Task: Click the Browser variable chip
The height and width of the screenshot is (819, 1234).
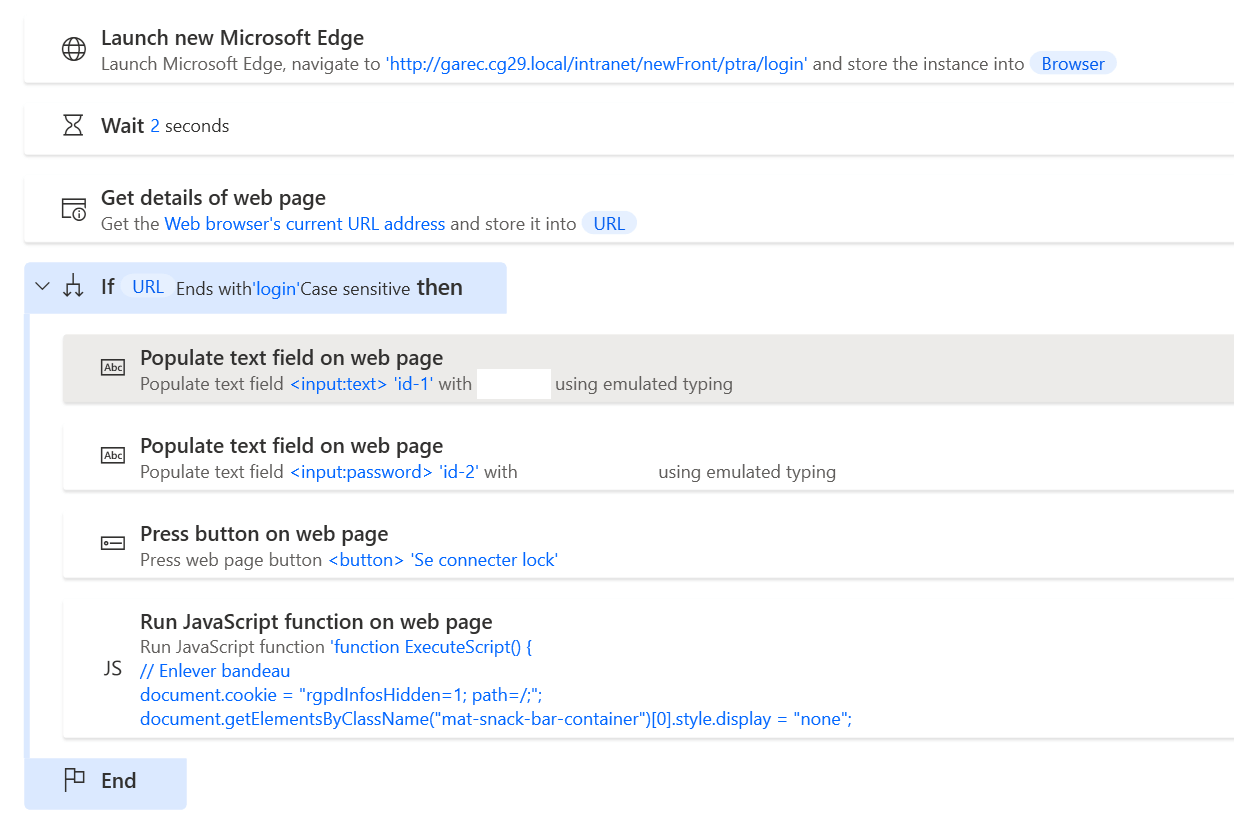Action: tap(1072, 64)
